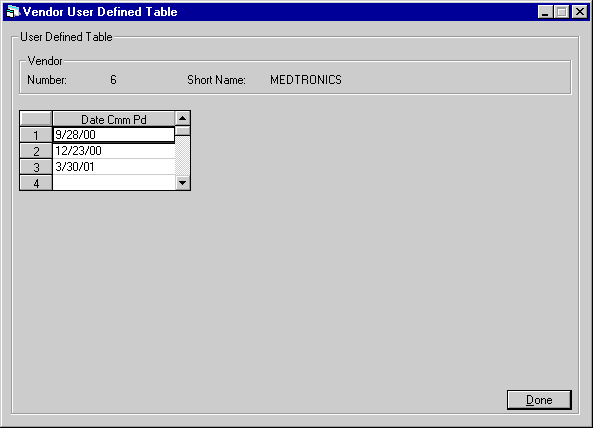Select the row 4 header
Image resolution: width=593 pixels, height=428 pixels.
pos(36,183)
